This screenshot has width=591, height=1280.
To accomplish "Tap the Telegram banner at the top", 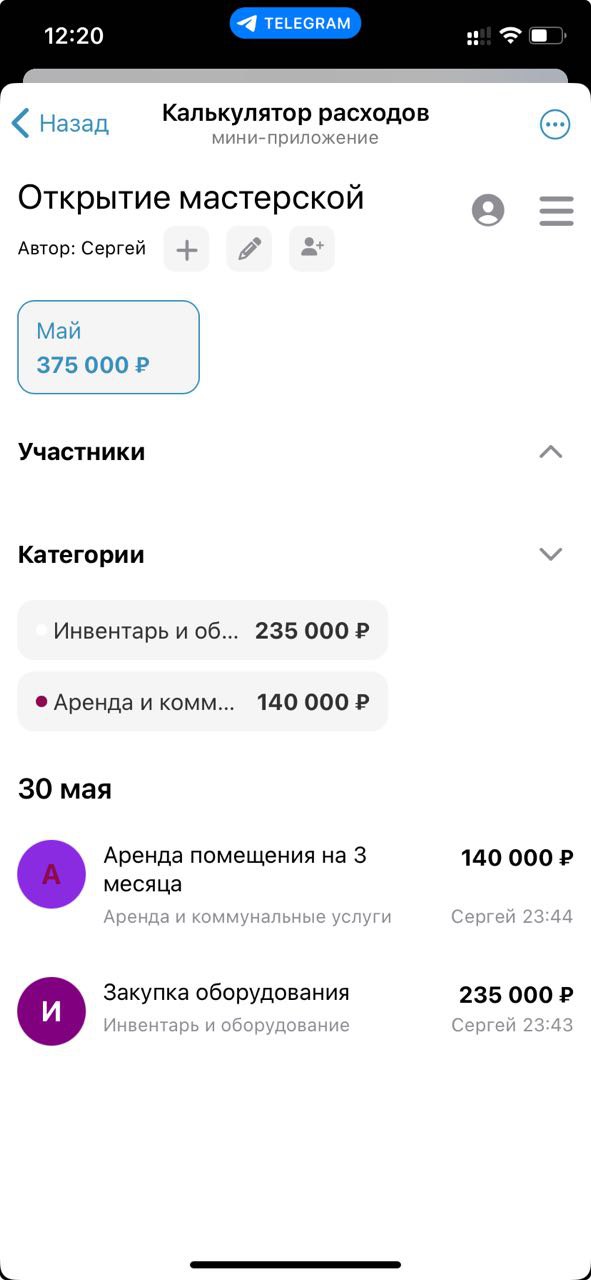I will pos(295,22).
